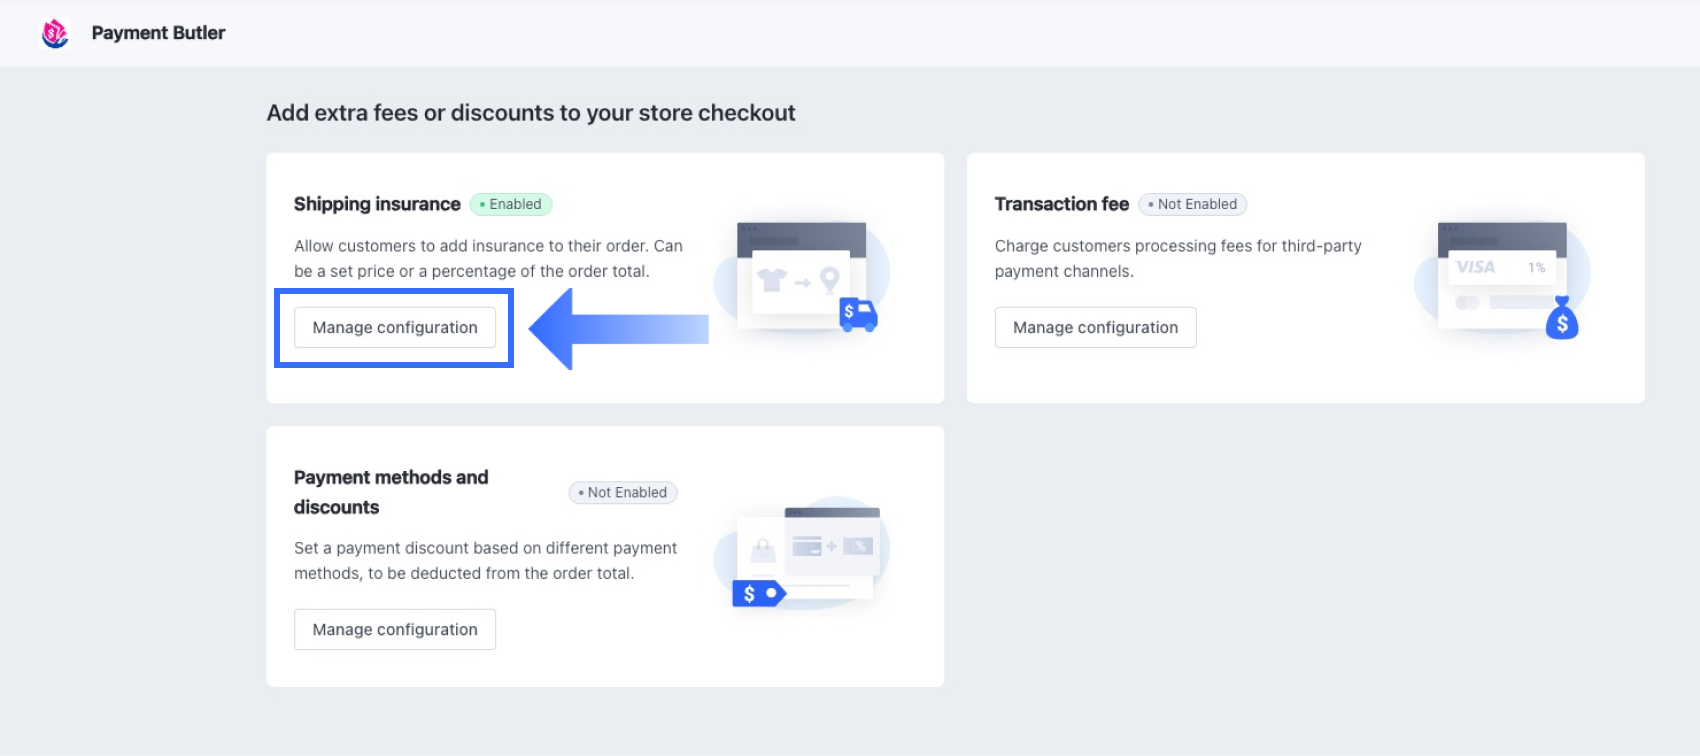This screenshot has height=756, width=1700.
Task: Open Manage configuration for Payment methods and discounts
Action: pyautogui.click(x=395, y=630)
